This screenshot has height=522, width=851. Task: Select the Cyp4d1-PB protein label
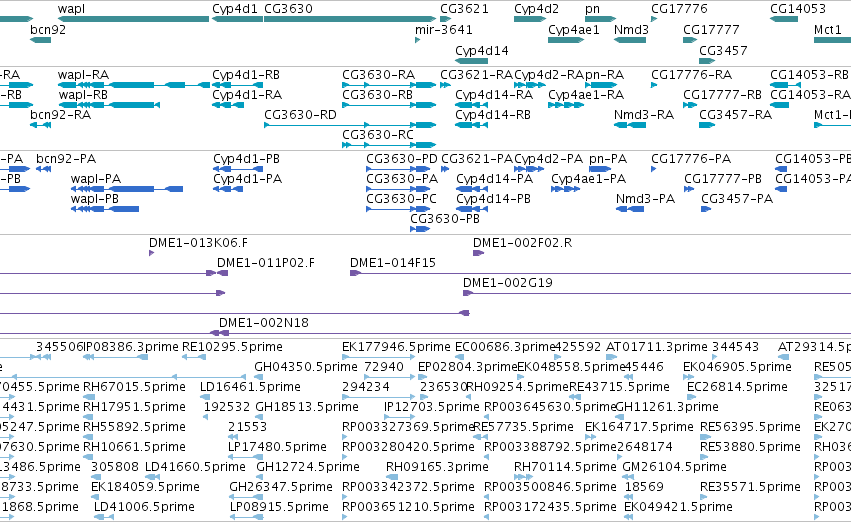pyautogui.click(x=246, y=159)
